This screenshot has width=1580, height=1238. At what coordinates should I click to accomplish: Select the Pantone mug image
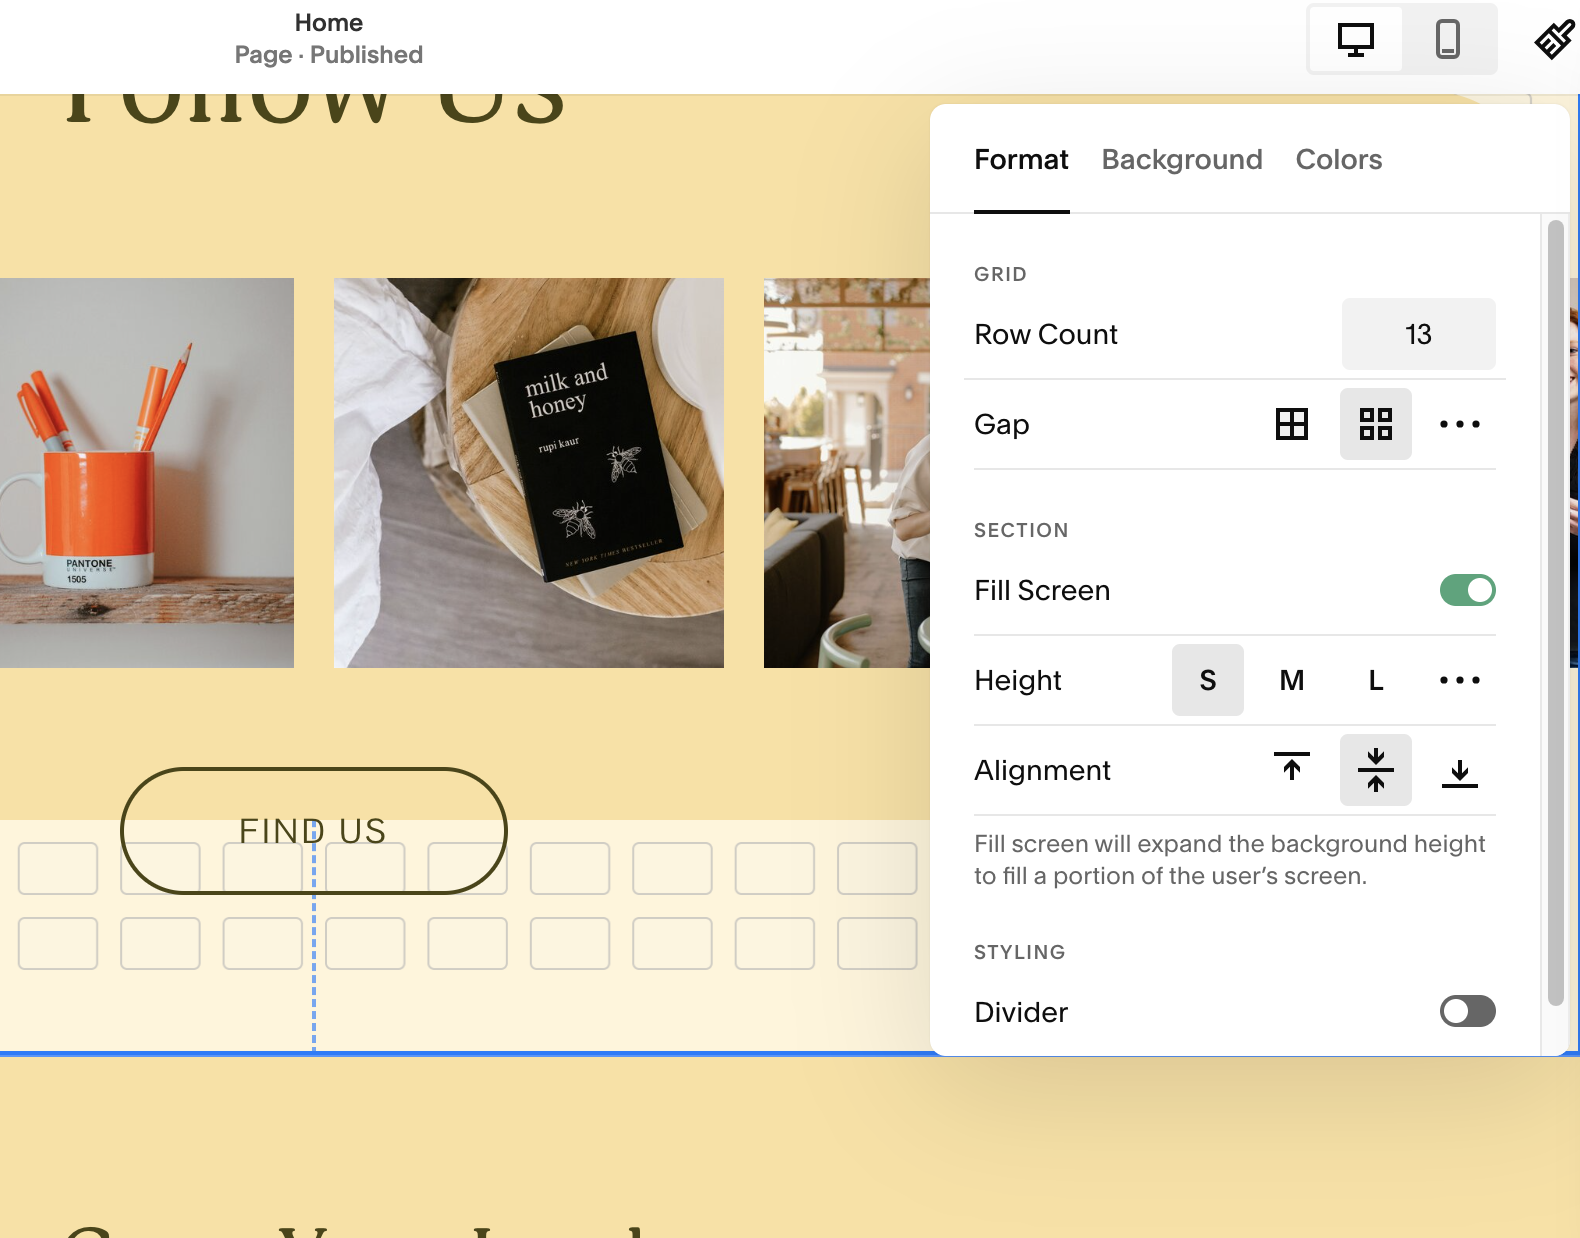tap(147, 473)
